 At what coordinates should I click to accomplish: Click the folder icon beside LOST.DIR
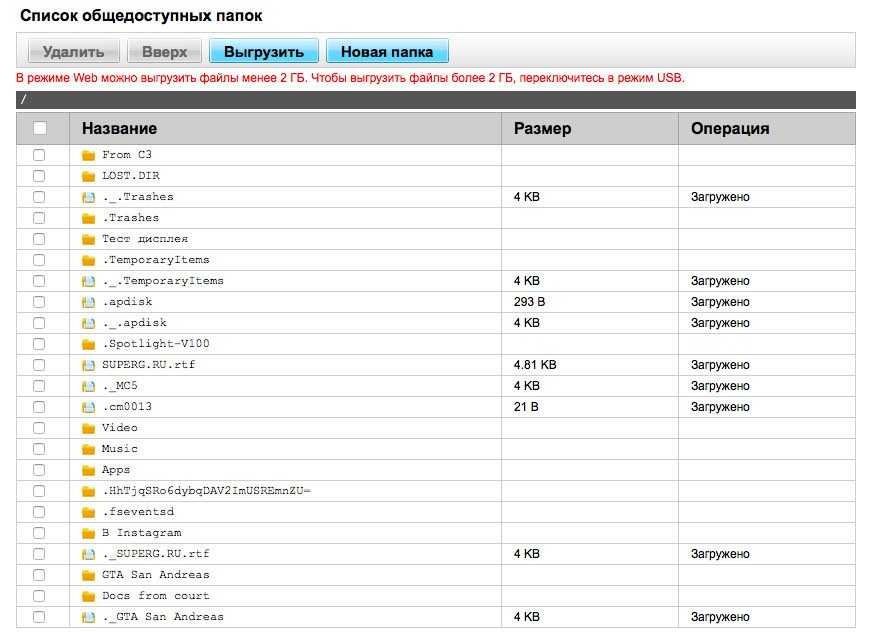tap(88, 176)
